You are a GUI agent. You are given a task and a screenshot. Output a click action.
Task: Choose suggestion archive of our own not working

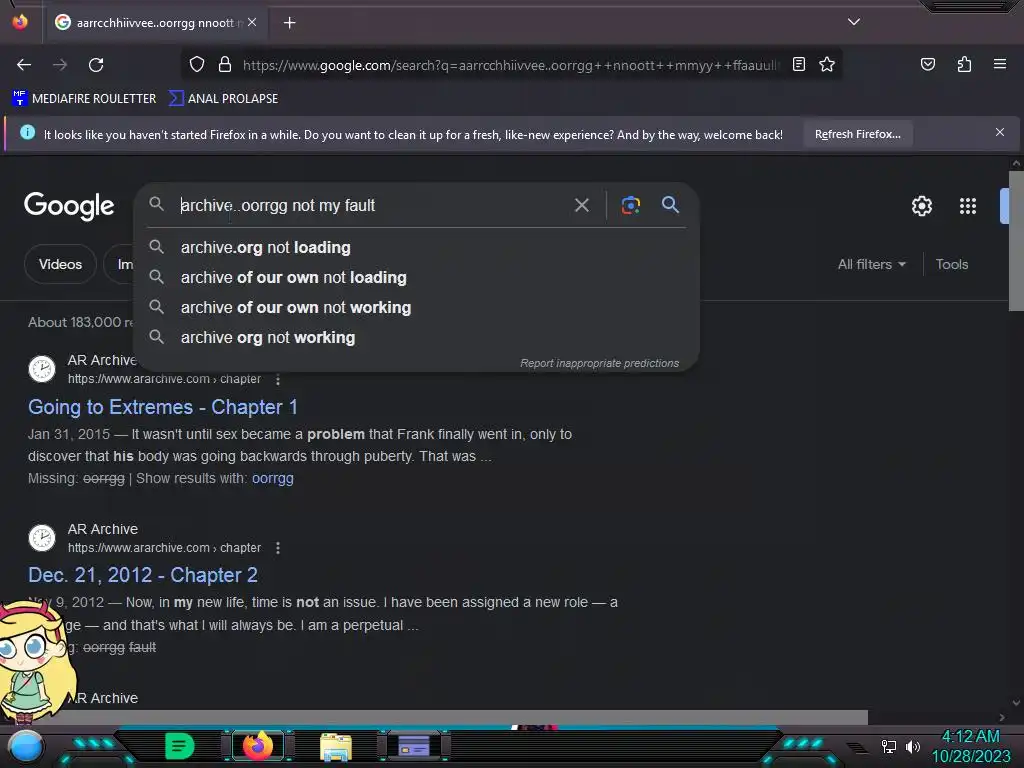click(417, 308)
